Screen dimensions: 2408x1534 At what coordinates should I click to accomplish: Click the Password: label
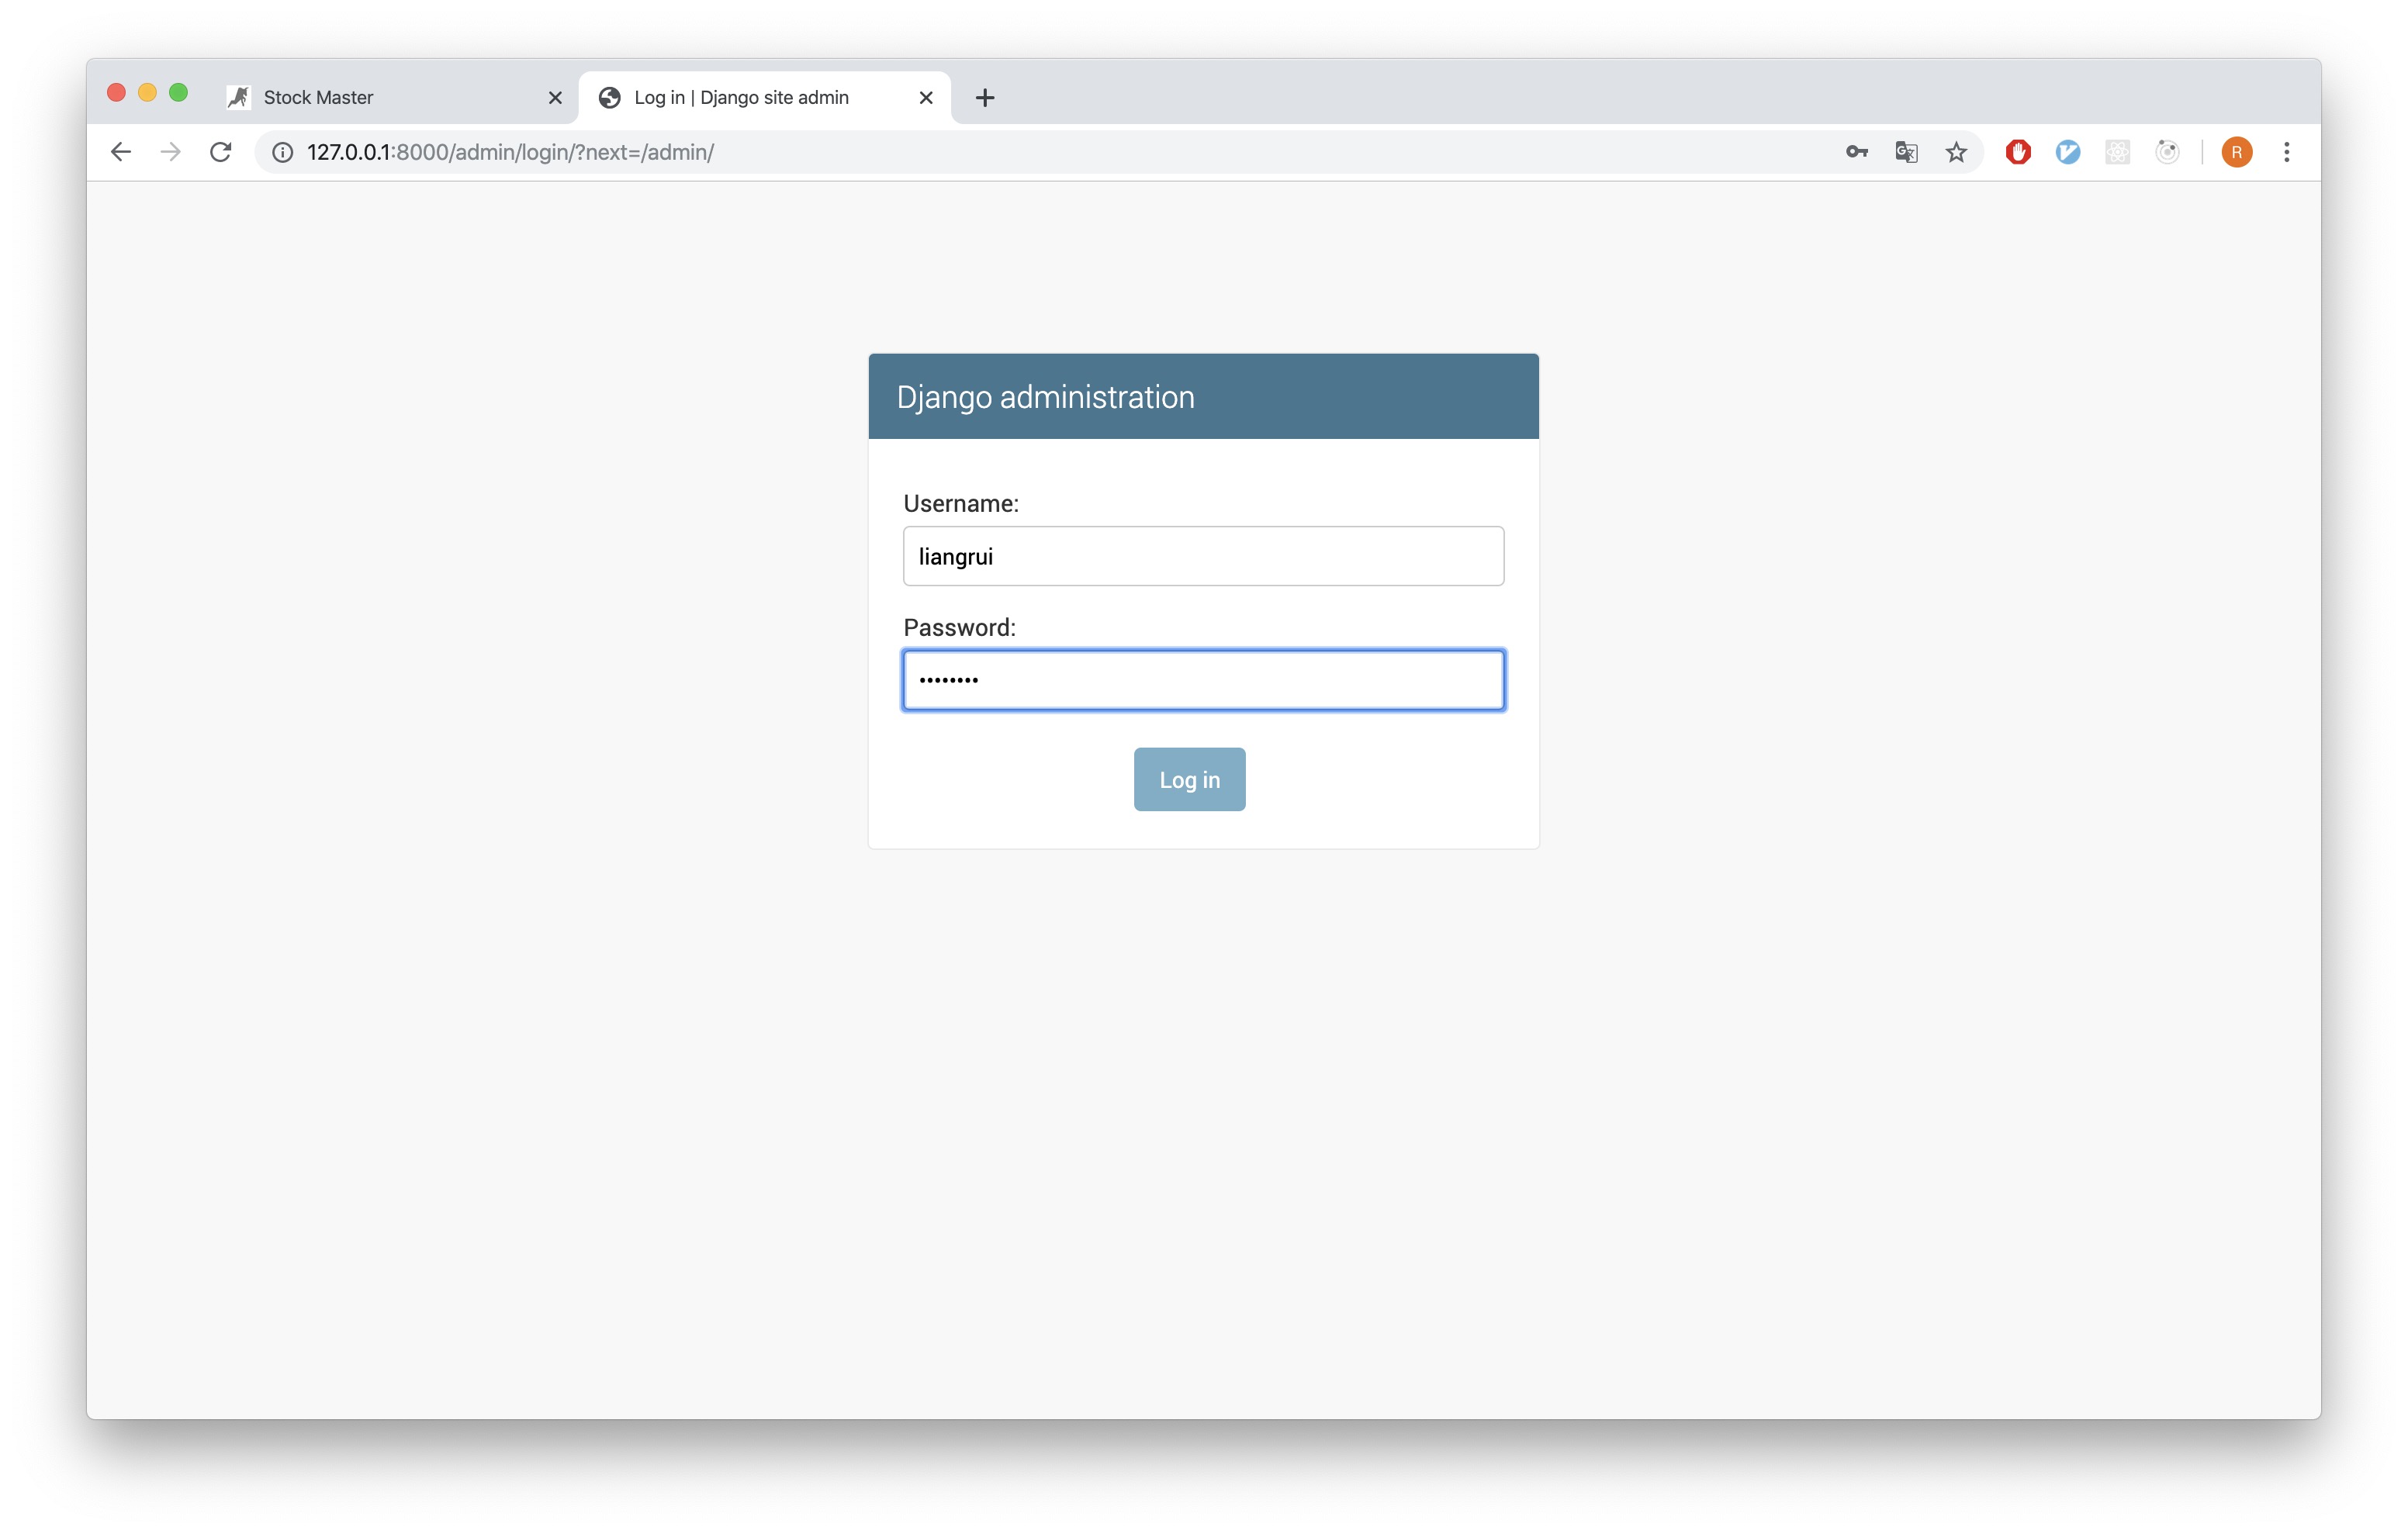coord(959,627)
